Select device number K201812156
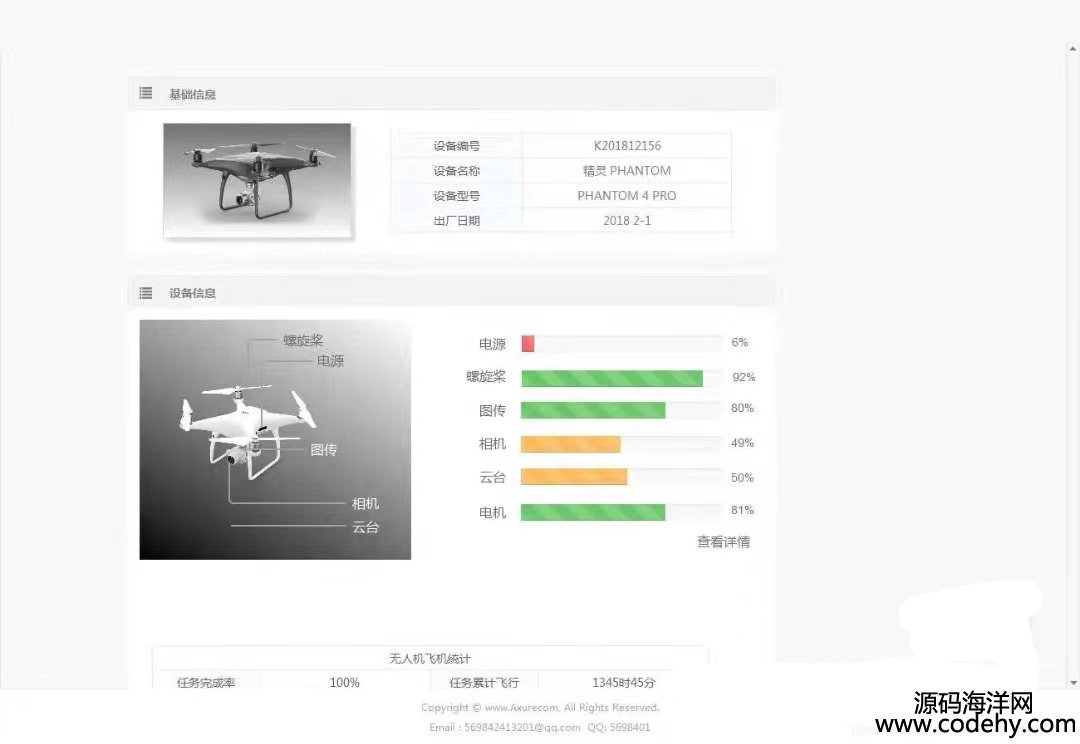The image size is (1080, 744). click(x=627, y=146)
